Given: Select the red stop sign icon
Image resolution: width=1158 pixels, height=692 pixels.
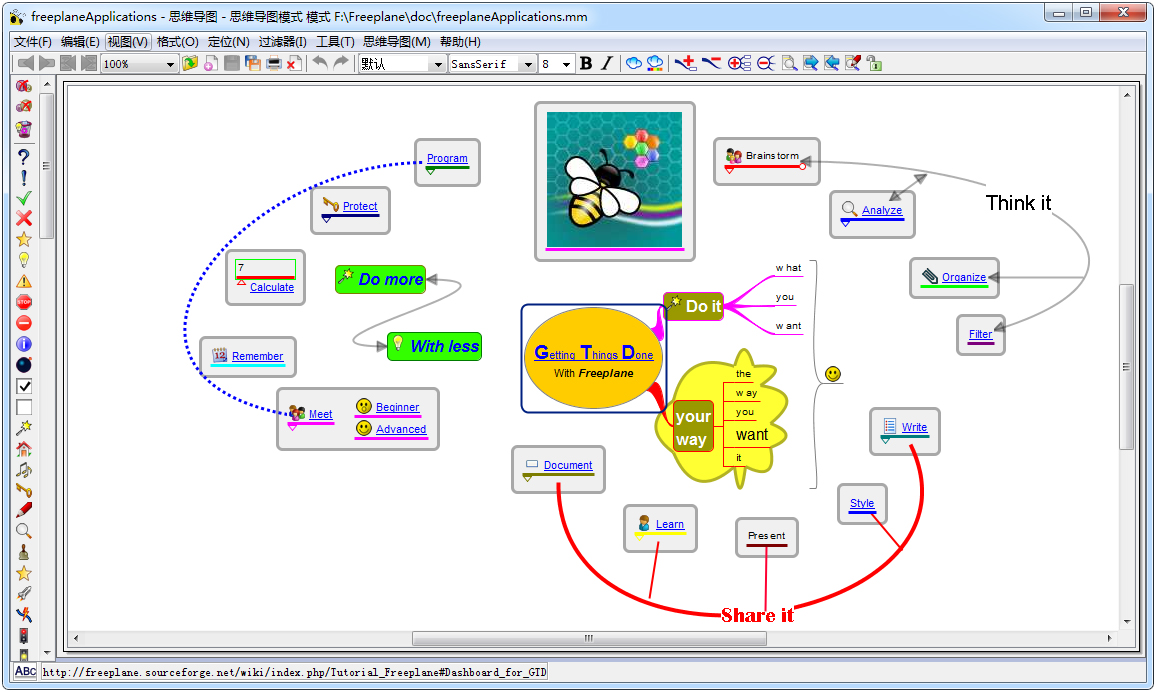Looking at the screenshot, I should tap(24, 302).
